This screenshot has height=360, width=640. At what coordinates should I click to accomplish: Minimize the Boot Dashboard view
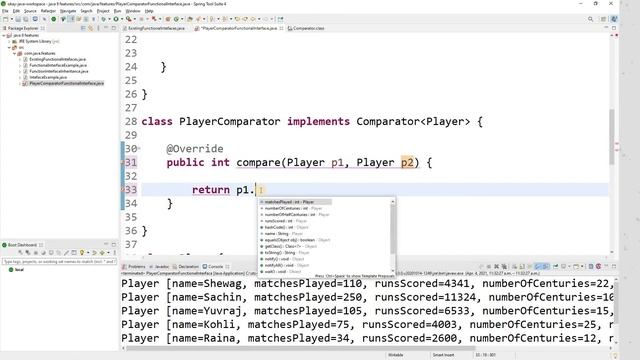pos(106,245)
